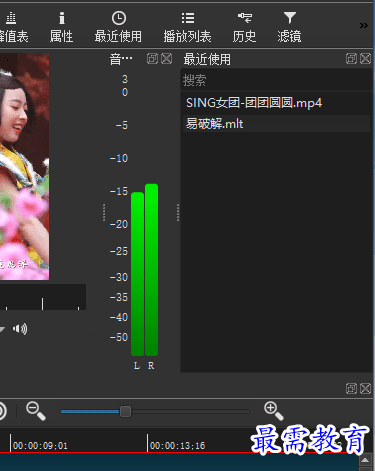Close the audio meter panel
Viewport: 375px width, 471px height.
pyautogui.click(x=166, y=59)
